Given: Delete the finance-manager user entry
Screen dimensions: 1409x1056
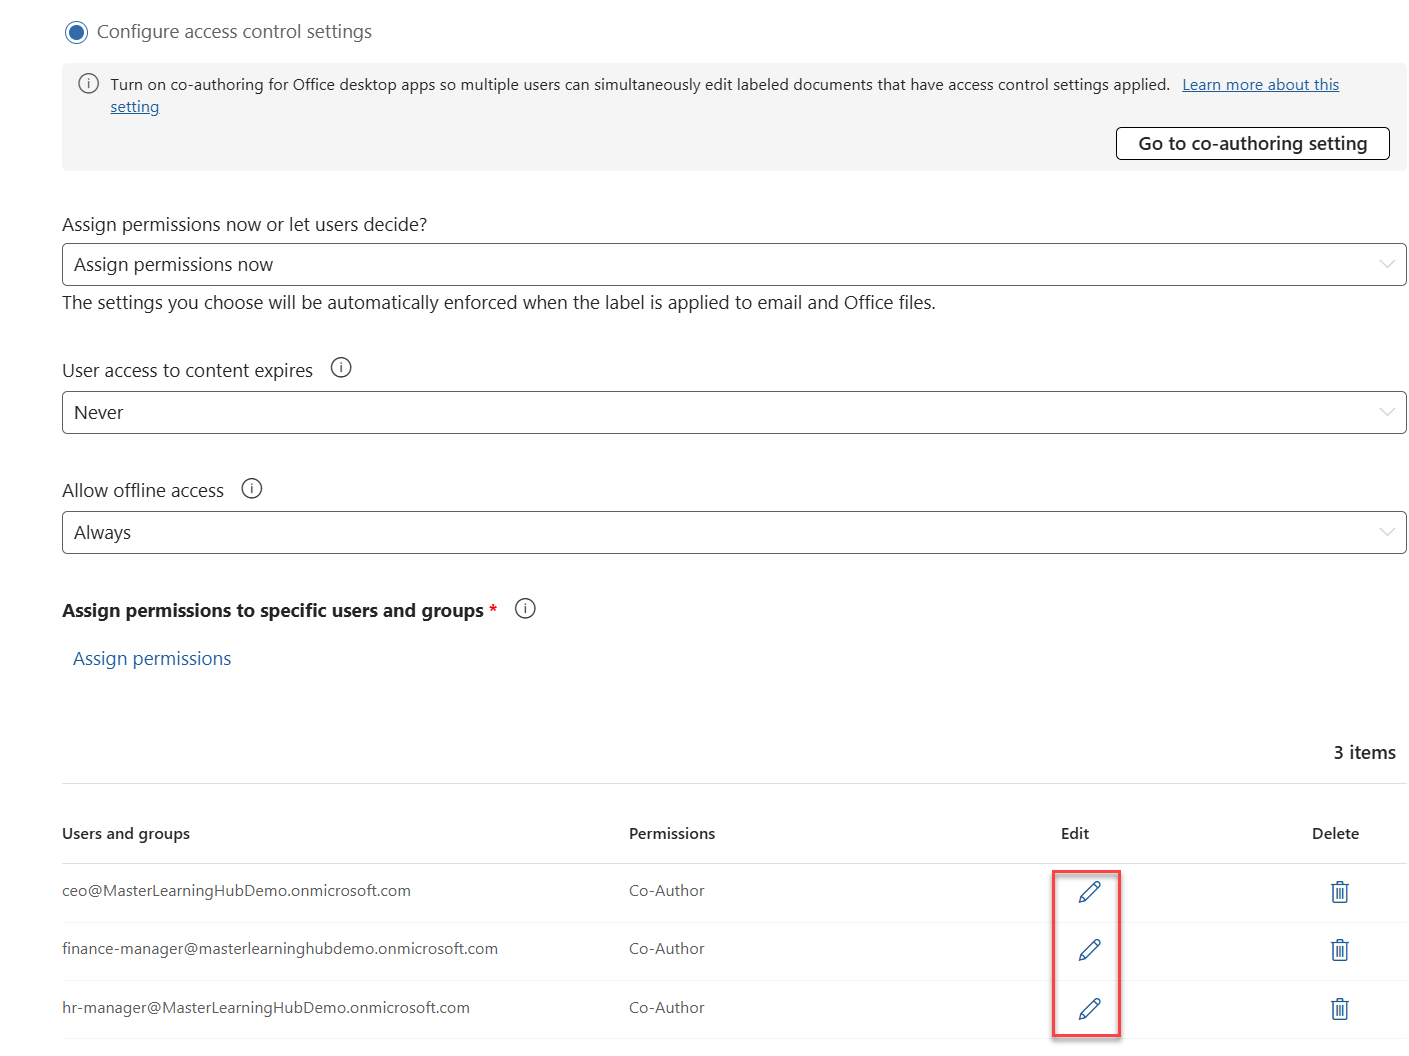Looking at the screenshot, I should pos(1339,950).
